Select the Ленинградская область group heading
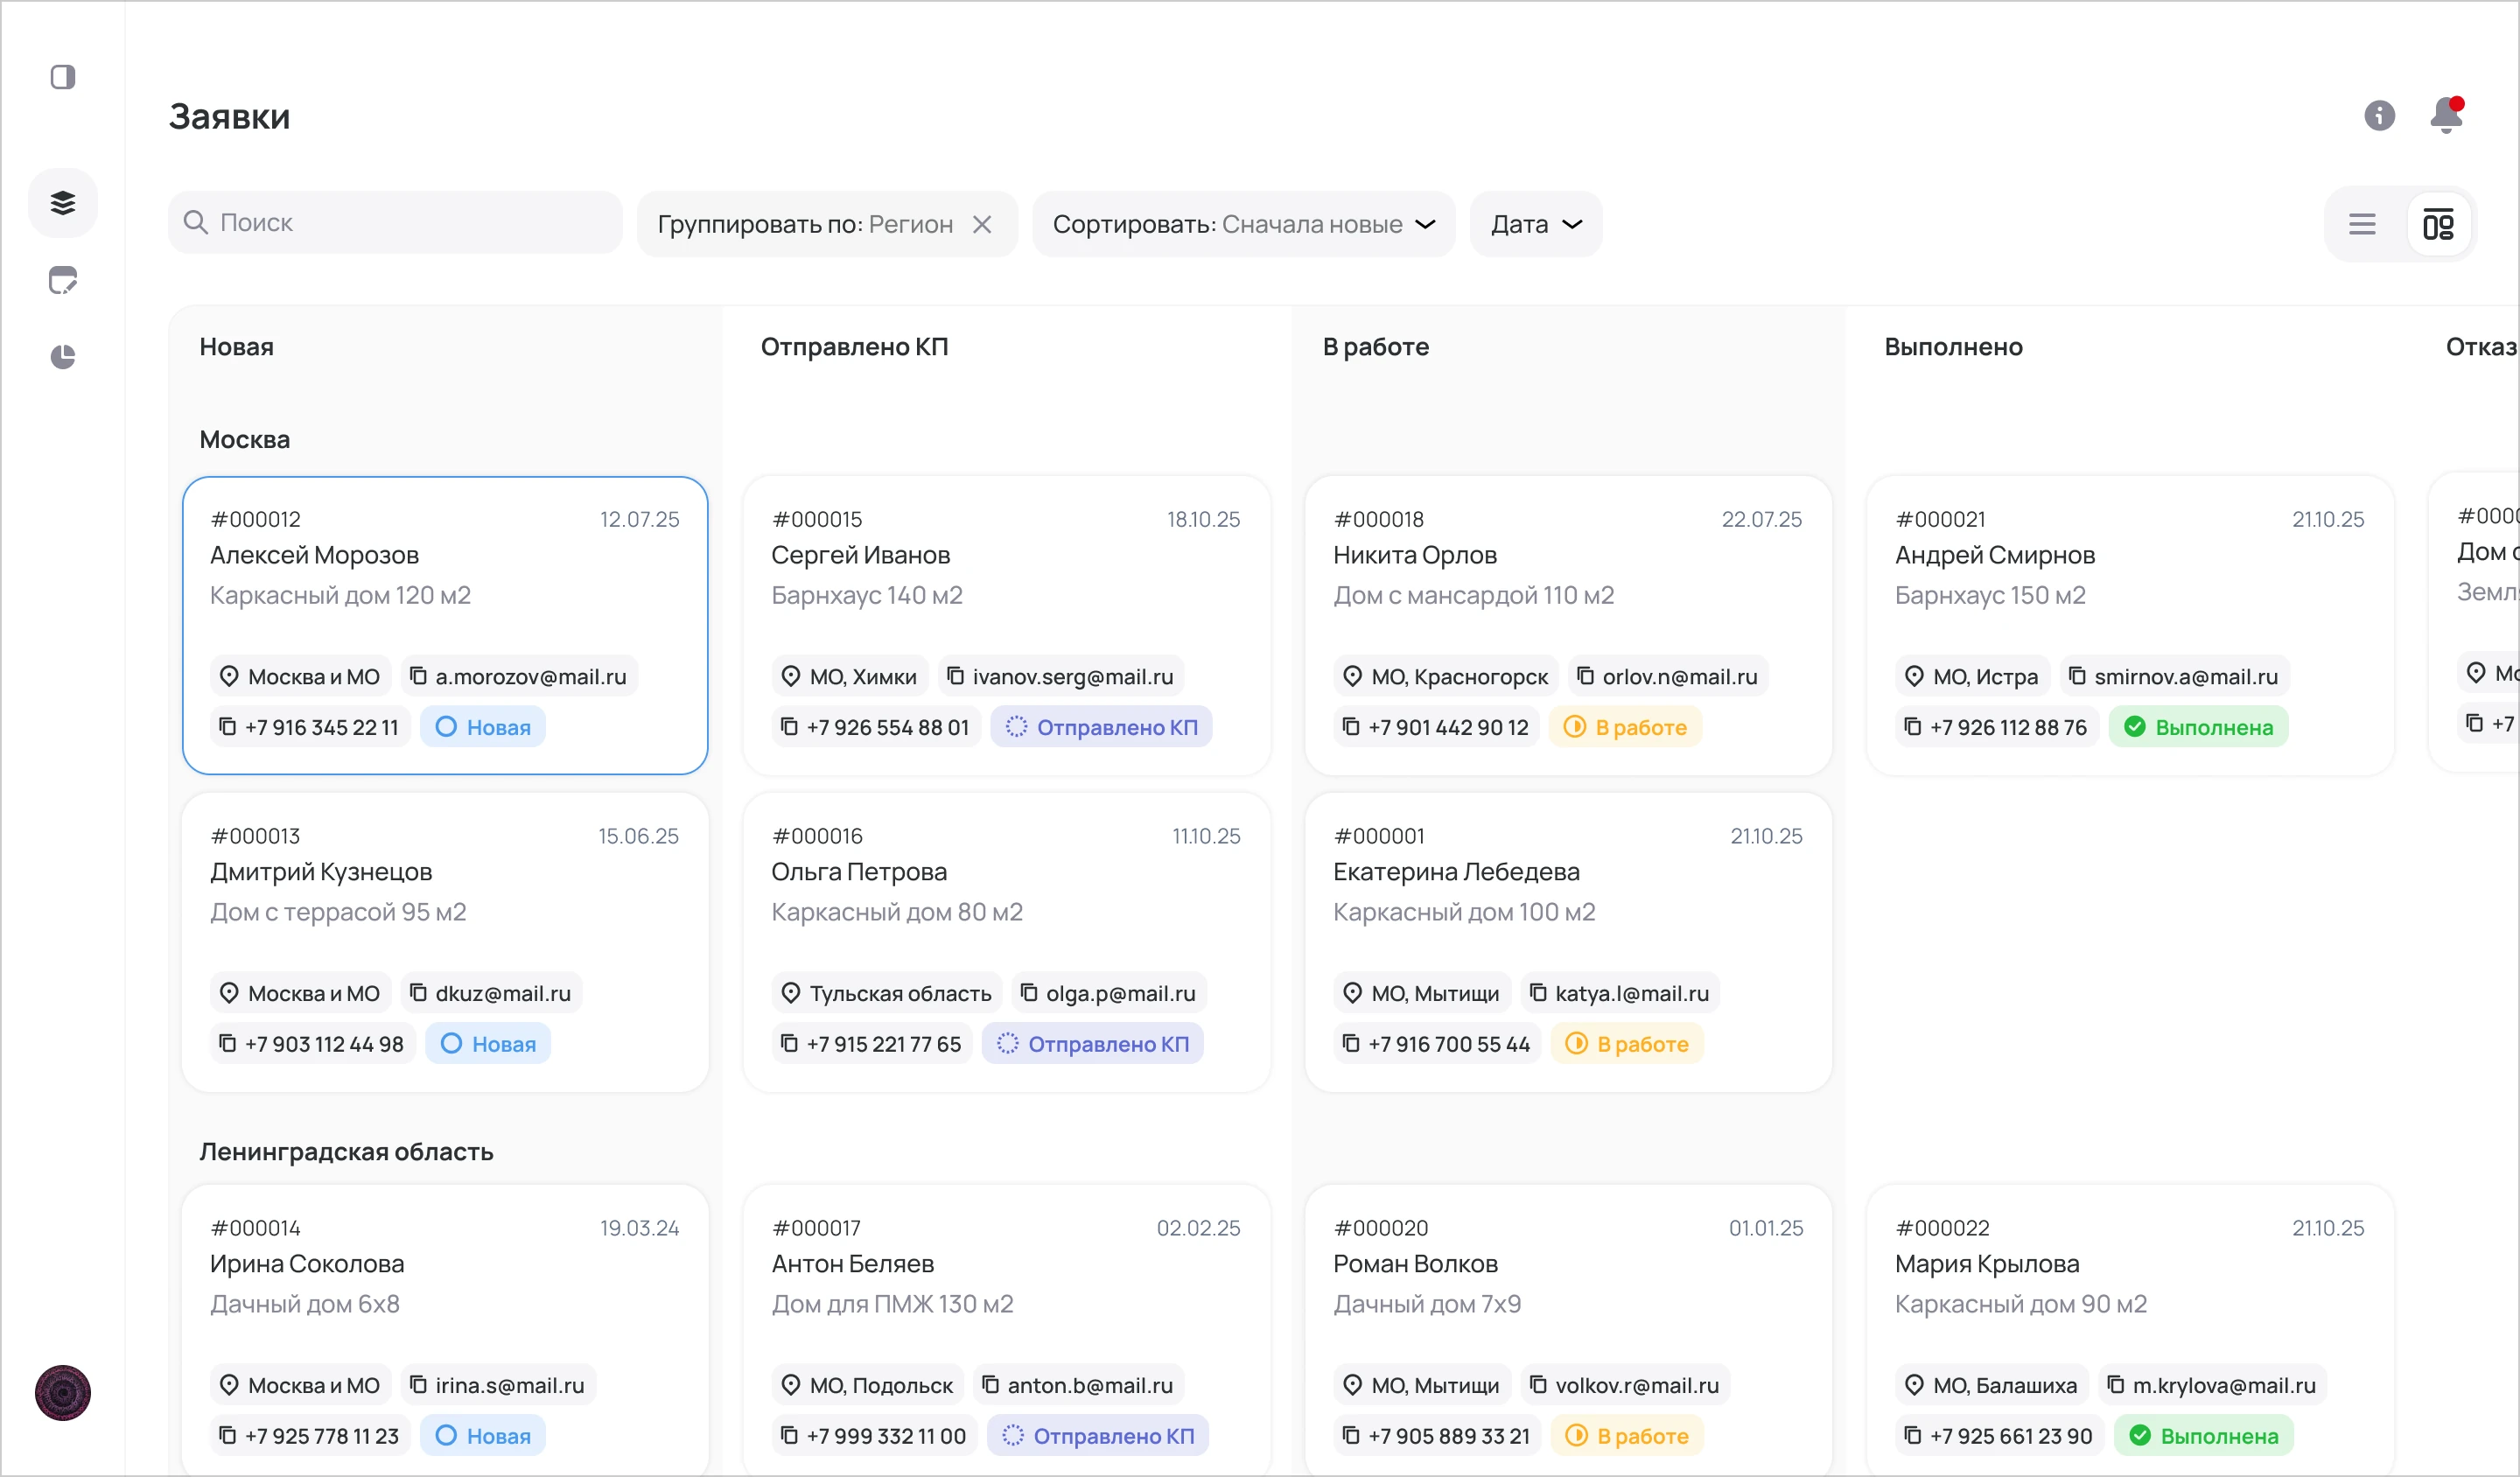This screenshot has height=1477, width=2520. click(346, 1151)
